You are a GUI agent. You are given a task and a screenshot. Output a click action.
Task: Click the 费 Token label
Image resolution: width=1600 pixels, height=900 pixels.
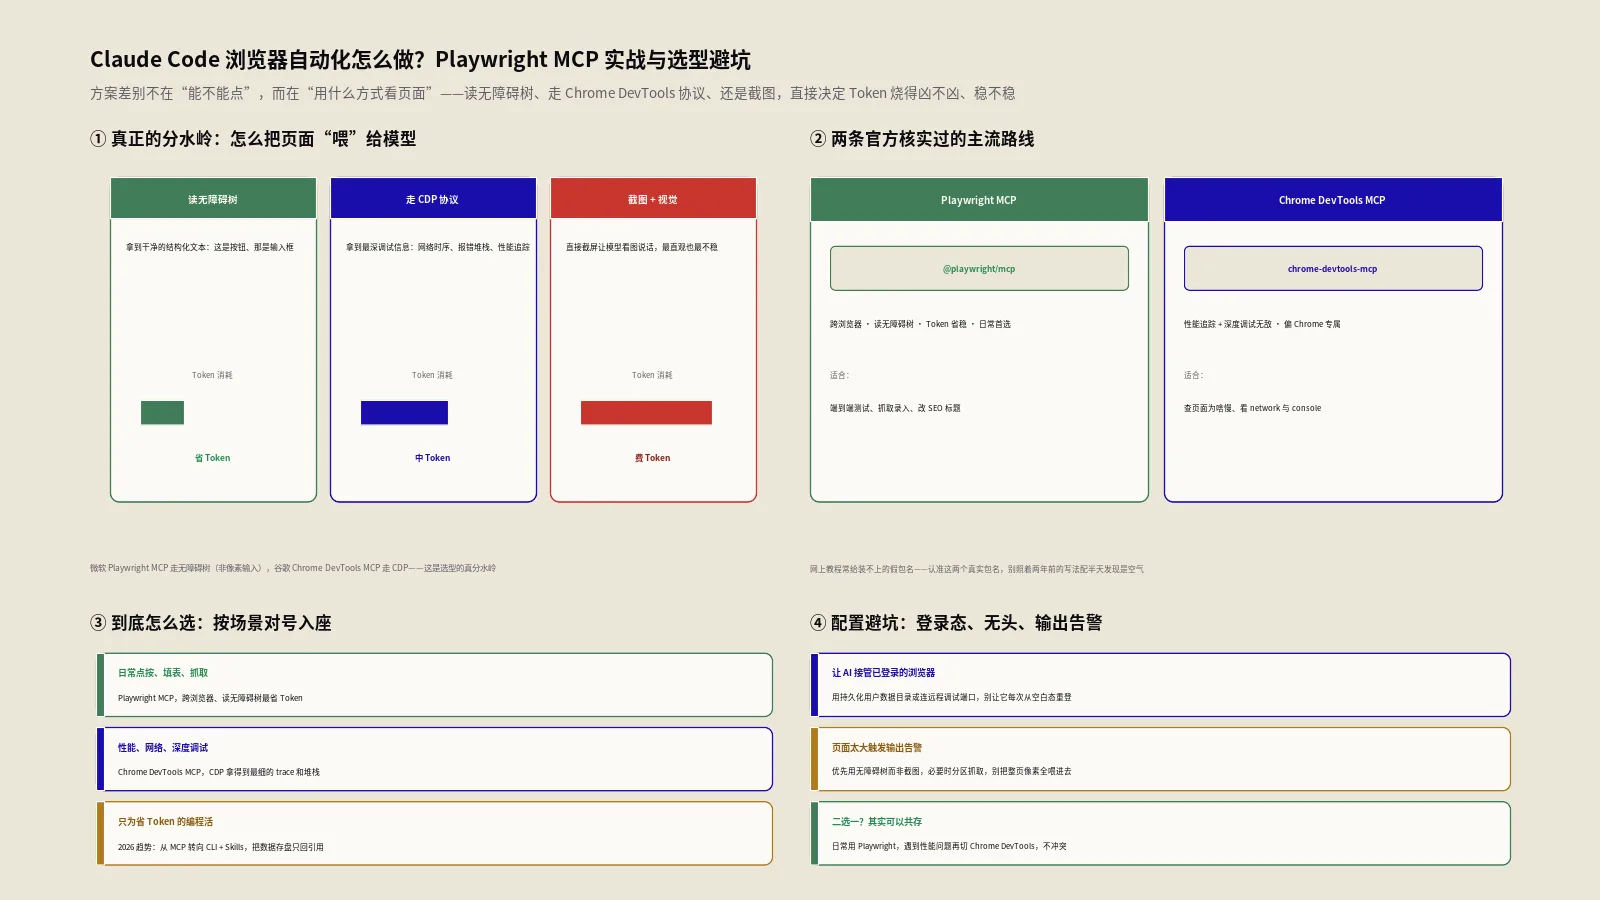tap(652, 458)
